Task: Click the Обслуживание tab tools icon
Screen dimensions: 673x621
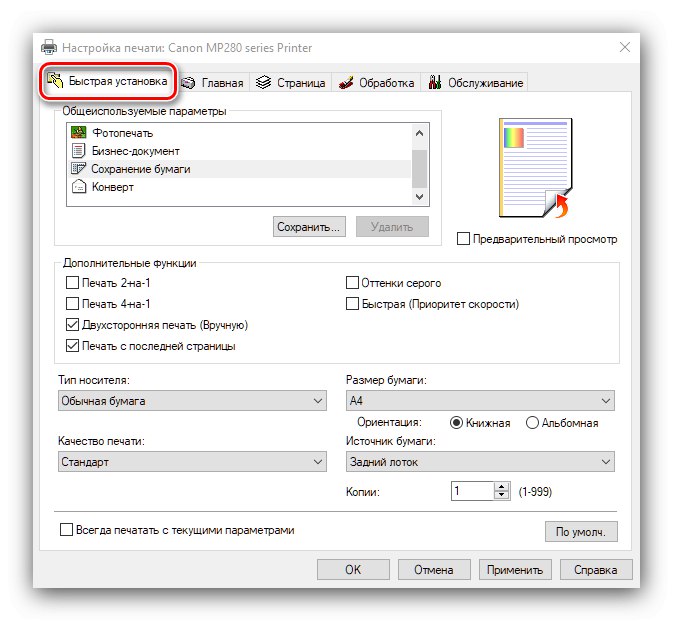Action: coord(435,82)
